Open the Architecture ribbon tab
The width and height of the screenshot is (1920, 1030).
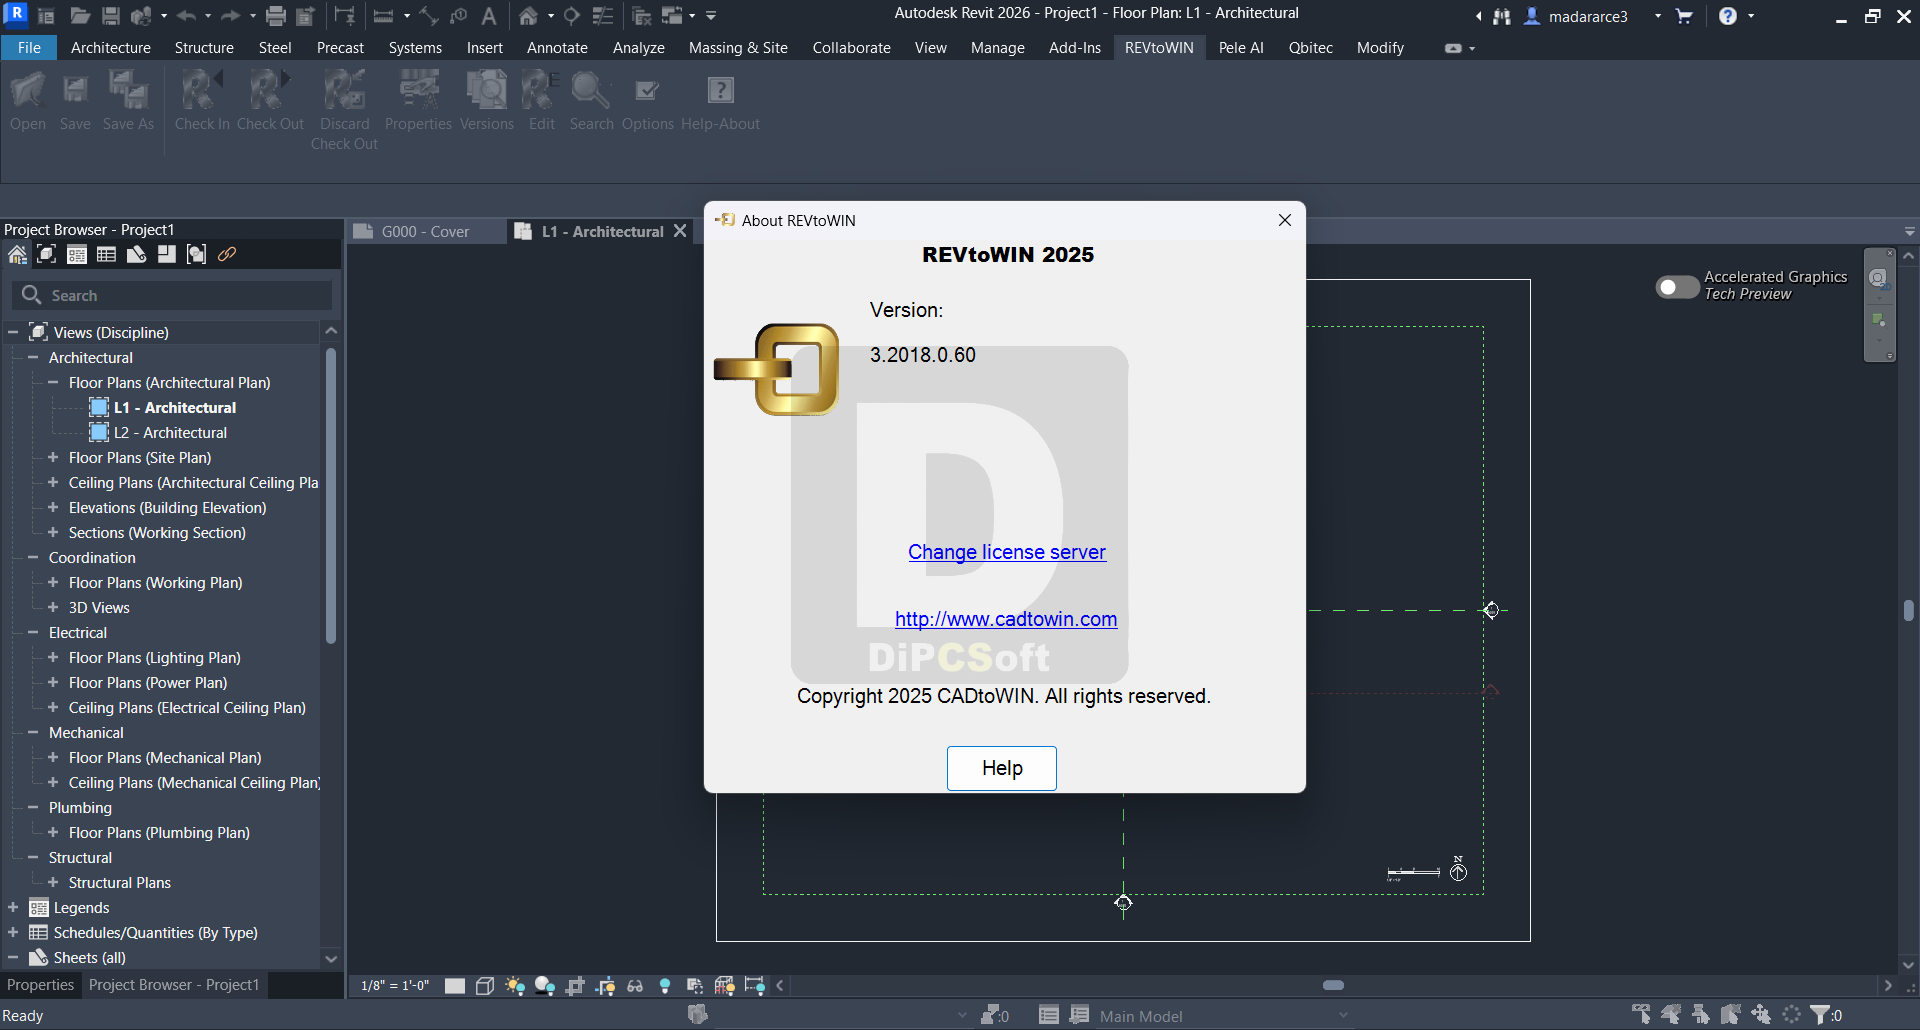click(111, 48)
